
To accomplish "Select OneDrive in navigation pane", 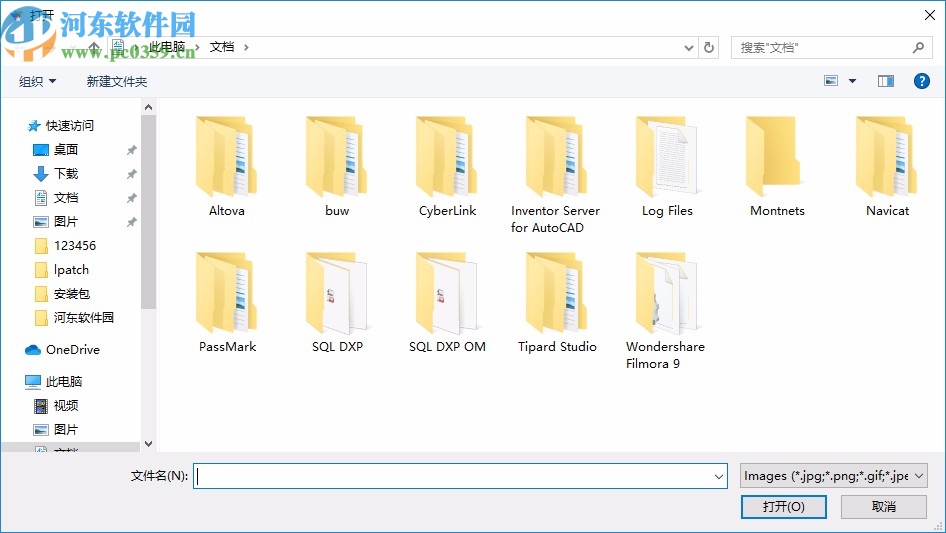I will click(x=72, y=349).
